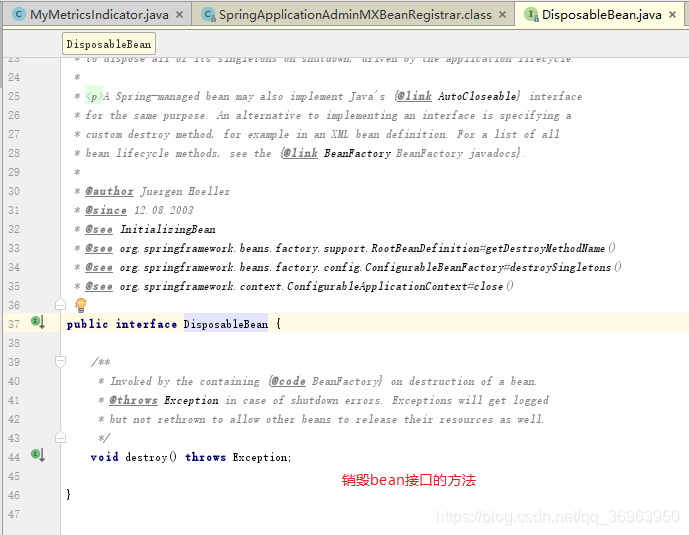Click line number 37 in the gutter
Screen dimensions: 689x535
pyautogui.click(x=14, y=324)
